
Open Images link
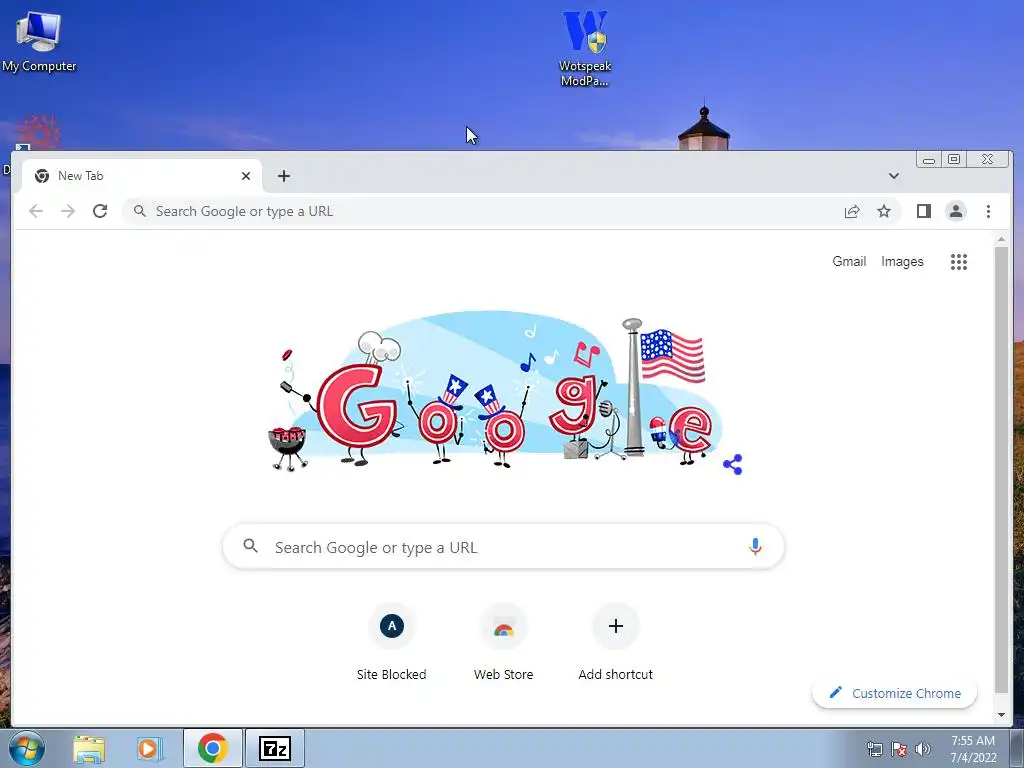pos(902,261)
